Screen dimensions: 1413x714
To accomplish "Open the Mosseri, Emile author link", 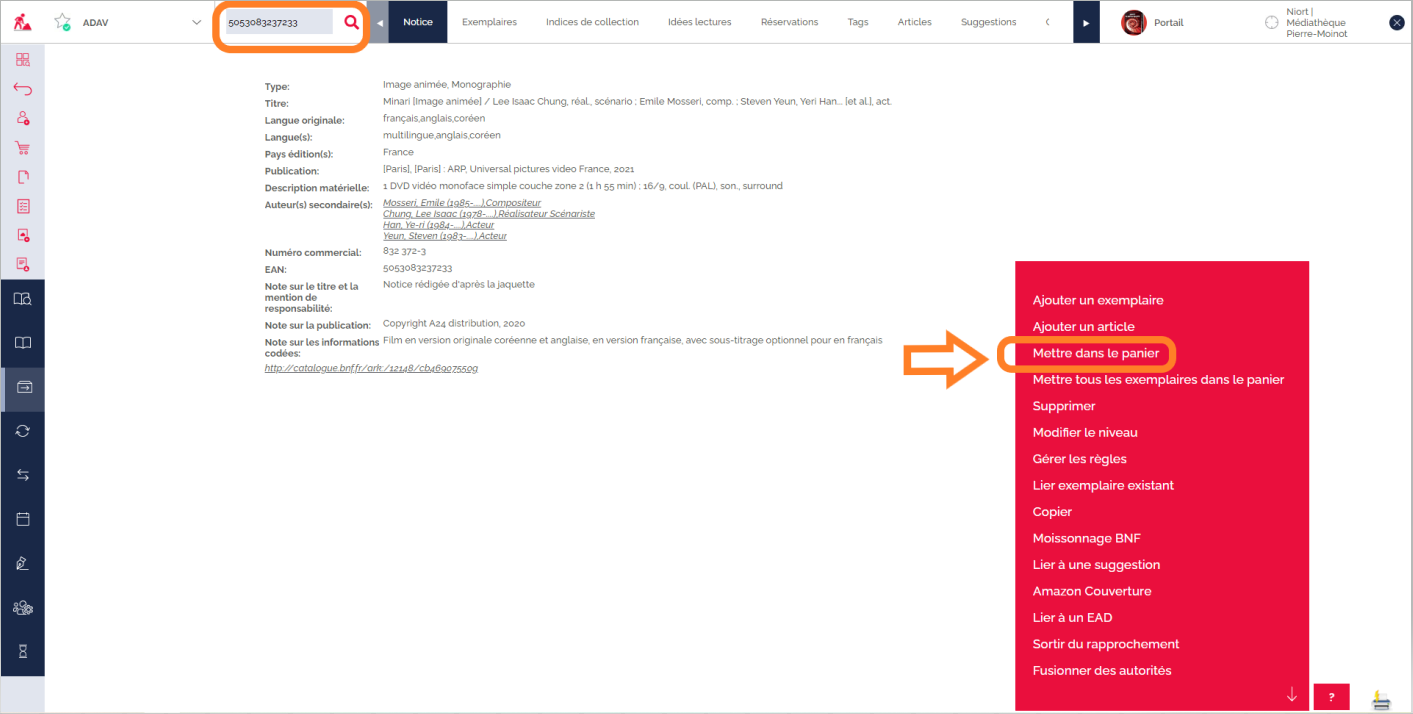I will [462, 203].
